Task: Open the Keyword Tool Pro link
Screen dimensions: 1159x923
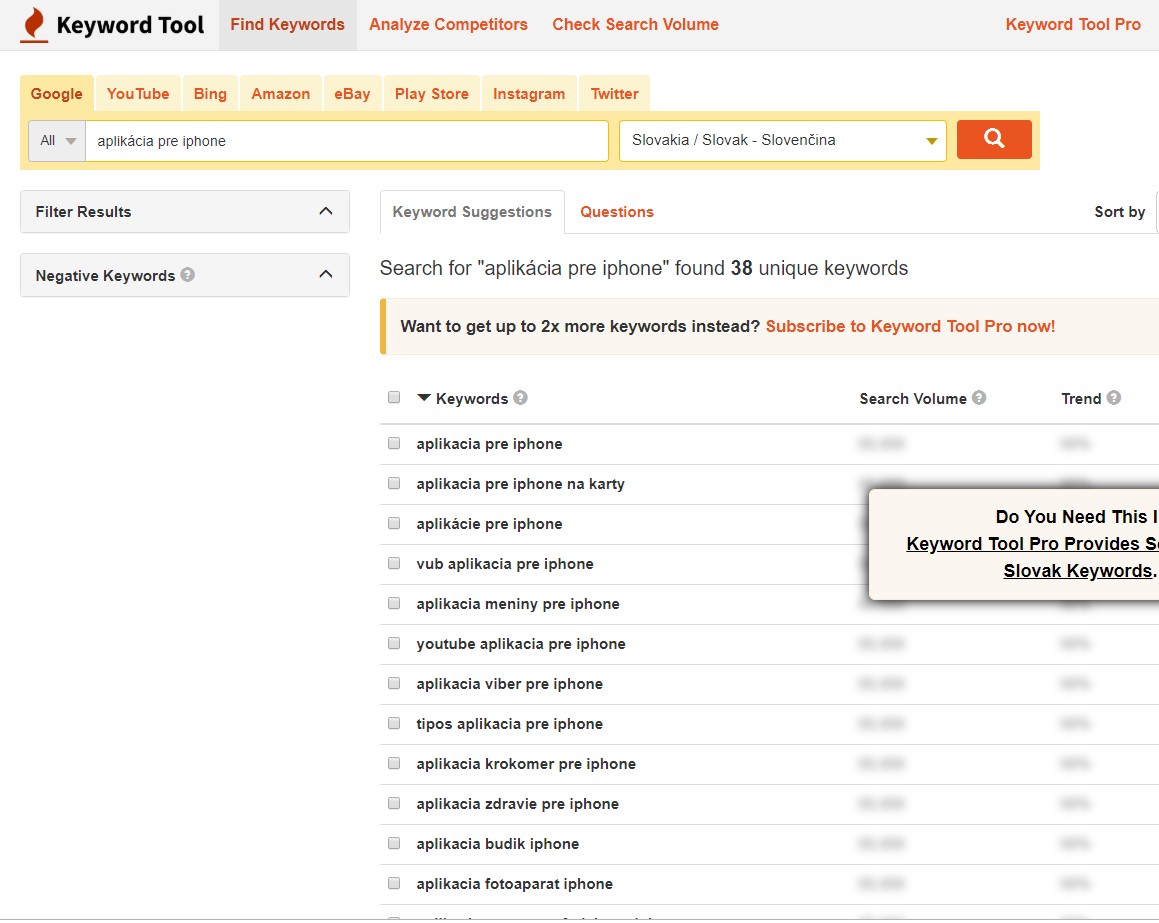Action: (1073, 24)
